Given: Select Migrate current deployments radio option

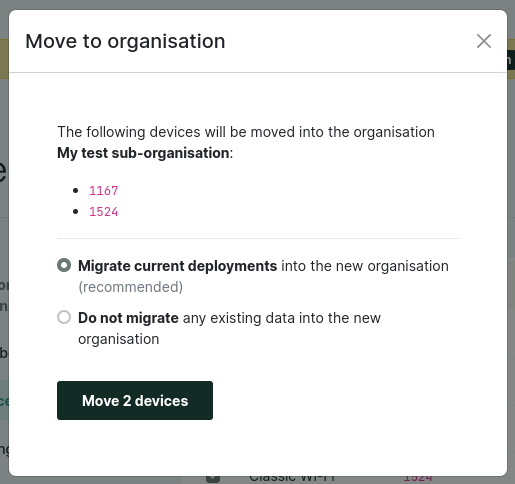Looking at the screenshot, I should tap(64, 265).
